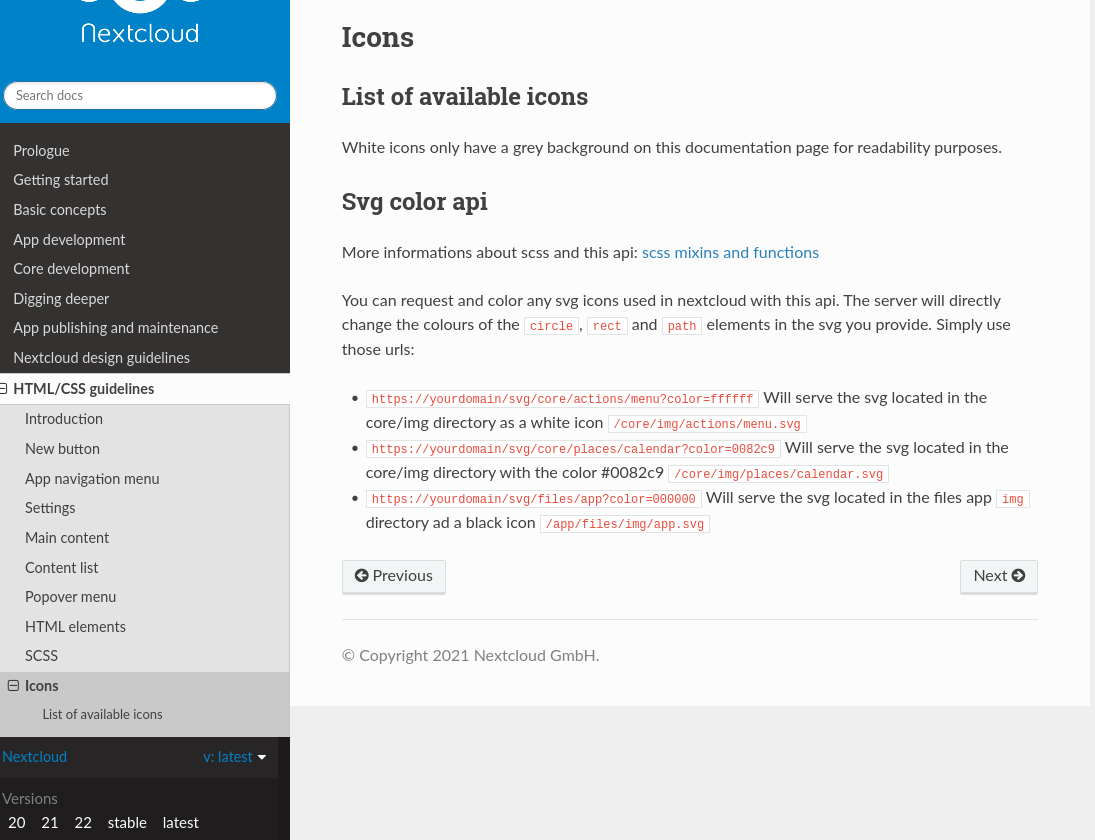Screen dimensions: 1095x840
Task: Click the rect code element
Action: pyautogui.click(x=607, y=326)
